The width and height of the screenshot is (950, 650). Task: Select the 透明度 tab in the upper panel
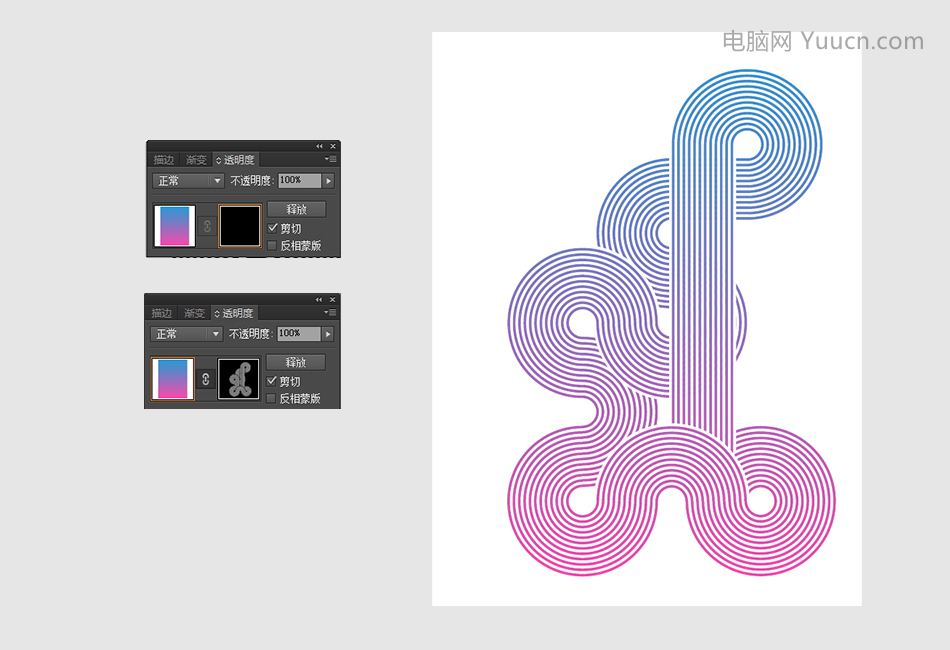point(236,160)
